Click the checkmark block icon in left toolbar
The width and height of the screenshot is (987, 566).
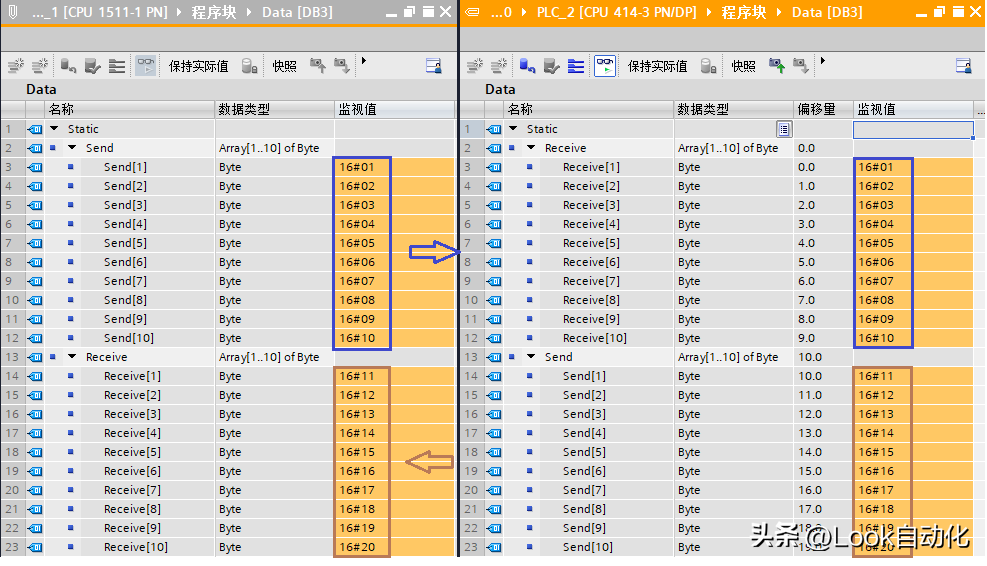93,66
